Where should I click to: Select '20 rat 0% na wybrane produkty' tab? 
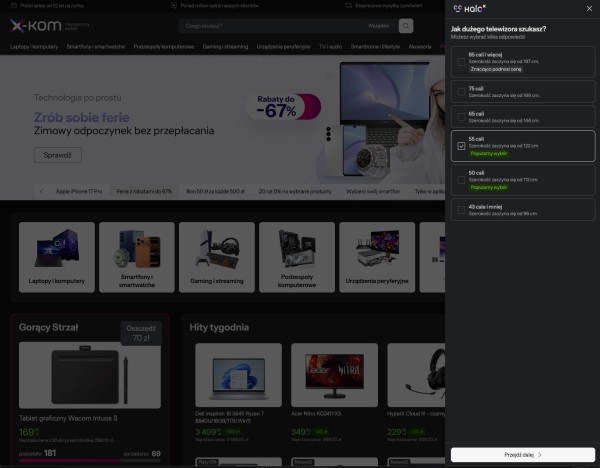click(295, 191)
